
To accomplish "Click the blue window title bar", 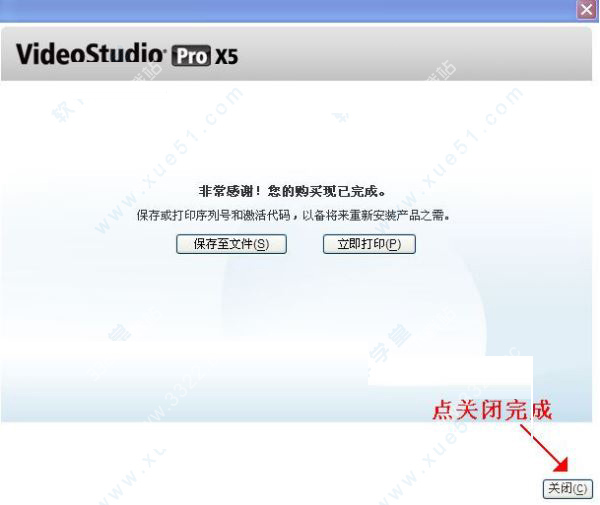I will point(287,10).
